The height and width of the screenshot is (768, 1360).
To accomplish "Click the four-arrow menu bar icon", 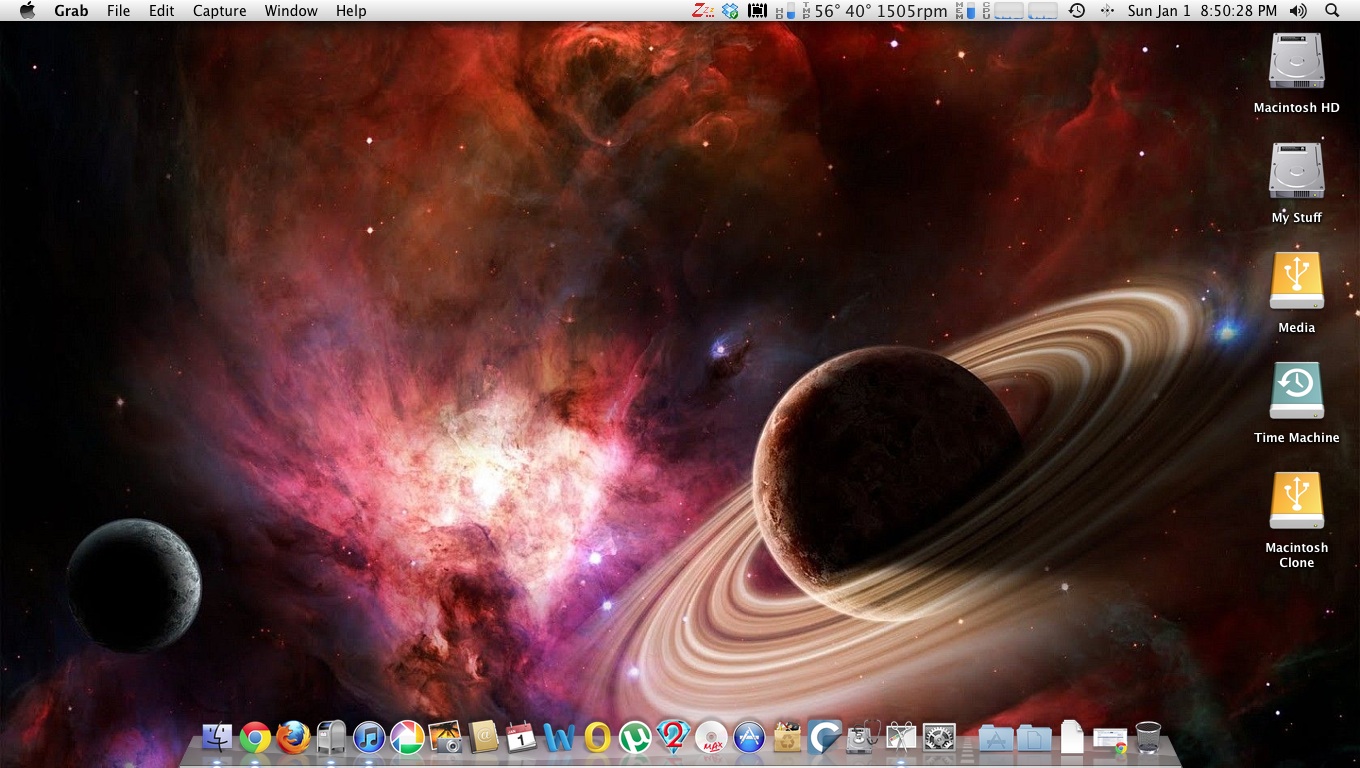I will pyautogui.click(x=1107, y=11).
